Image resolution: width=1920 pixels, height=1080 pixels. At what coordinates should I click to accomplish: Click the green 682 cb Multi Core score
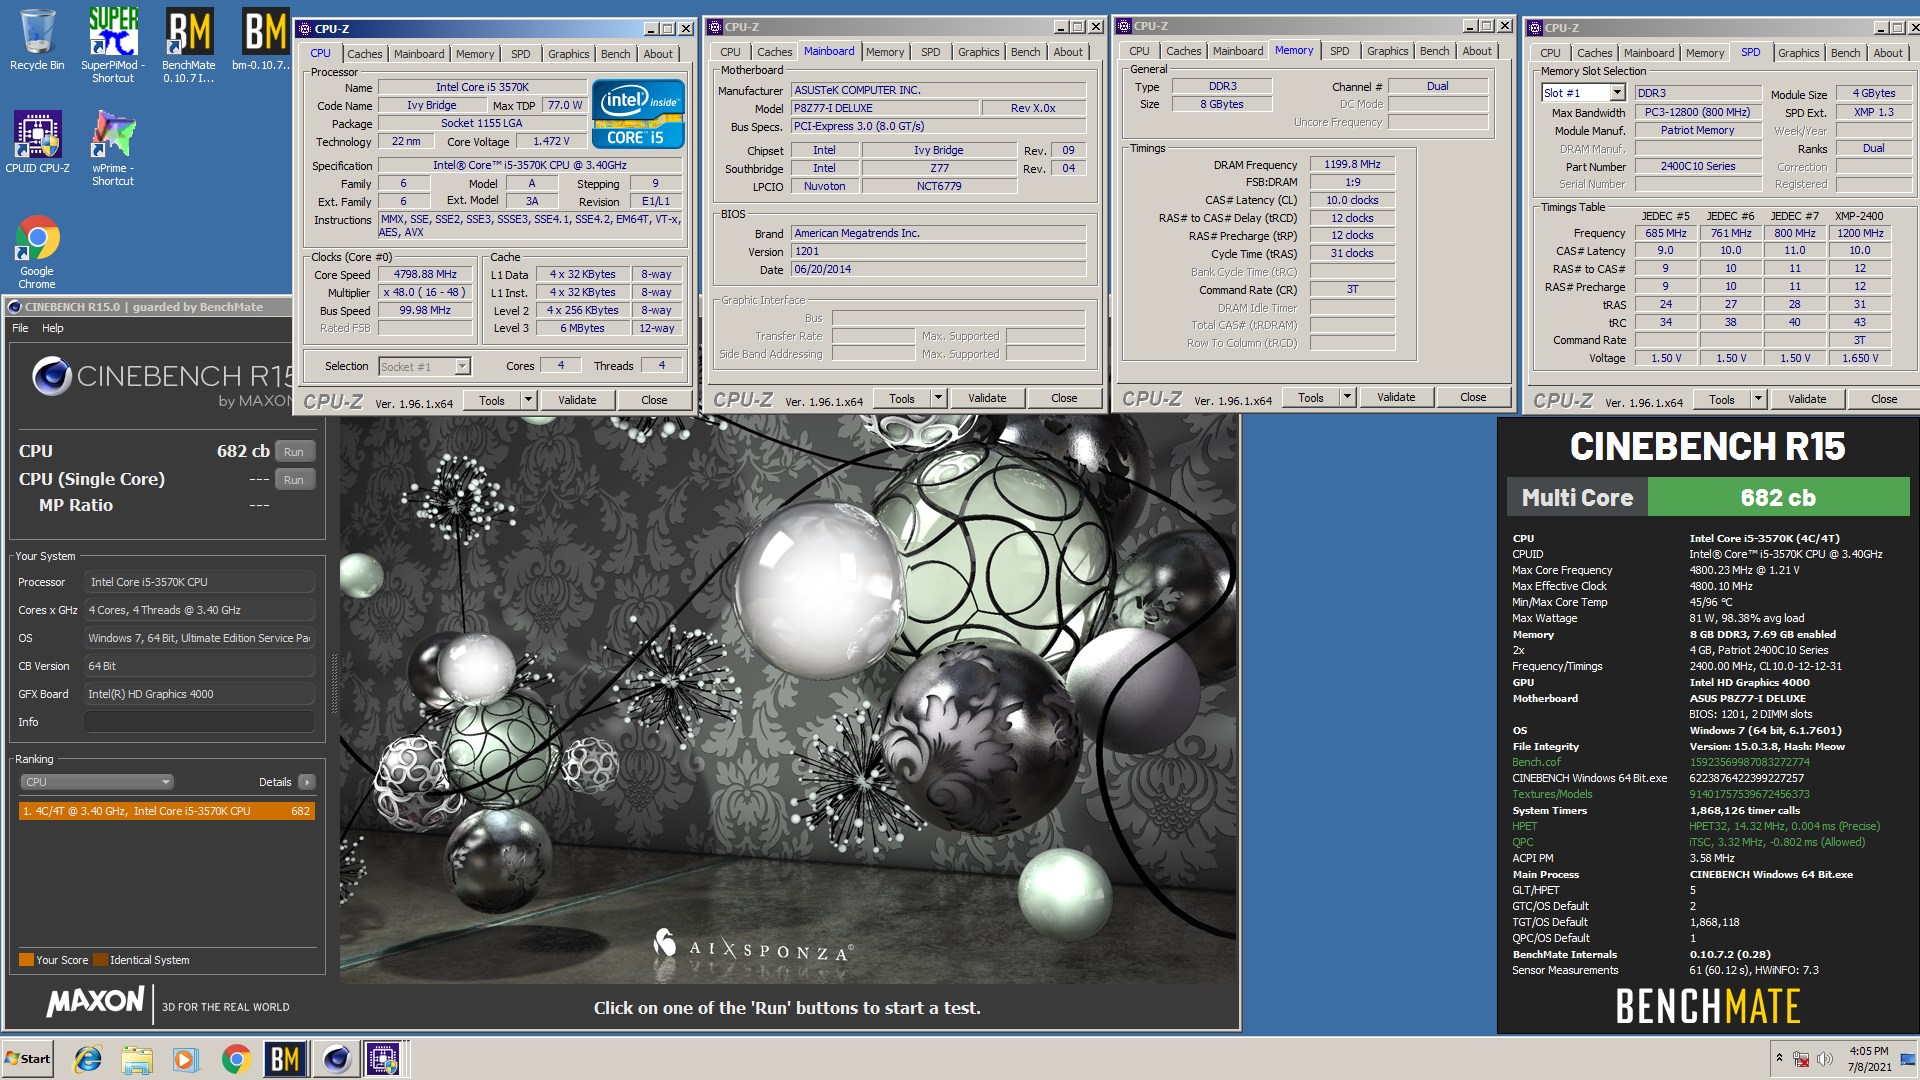click(1778, 497)
